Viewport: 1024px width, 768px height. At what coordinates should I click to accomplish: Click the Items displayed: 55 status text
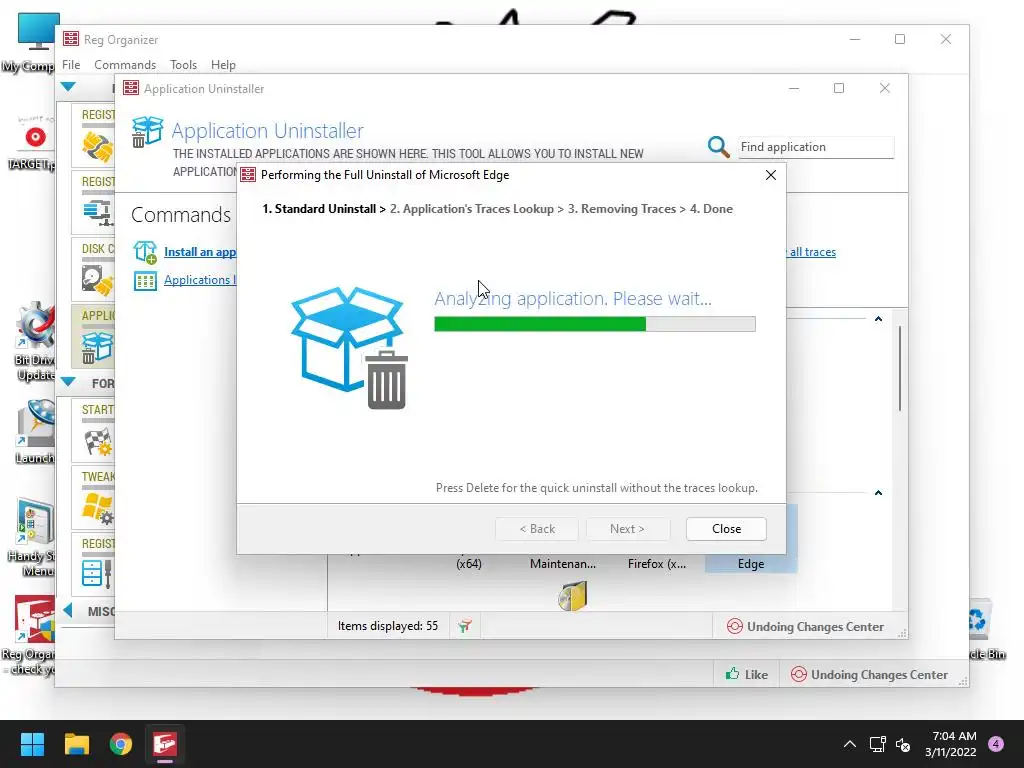[x=388, y=626]
